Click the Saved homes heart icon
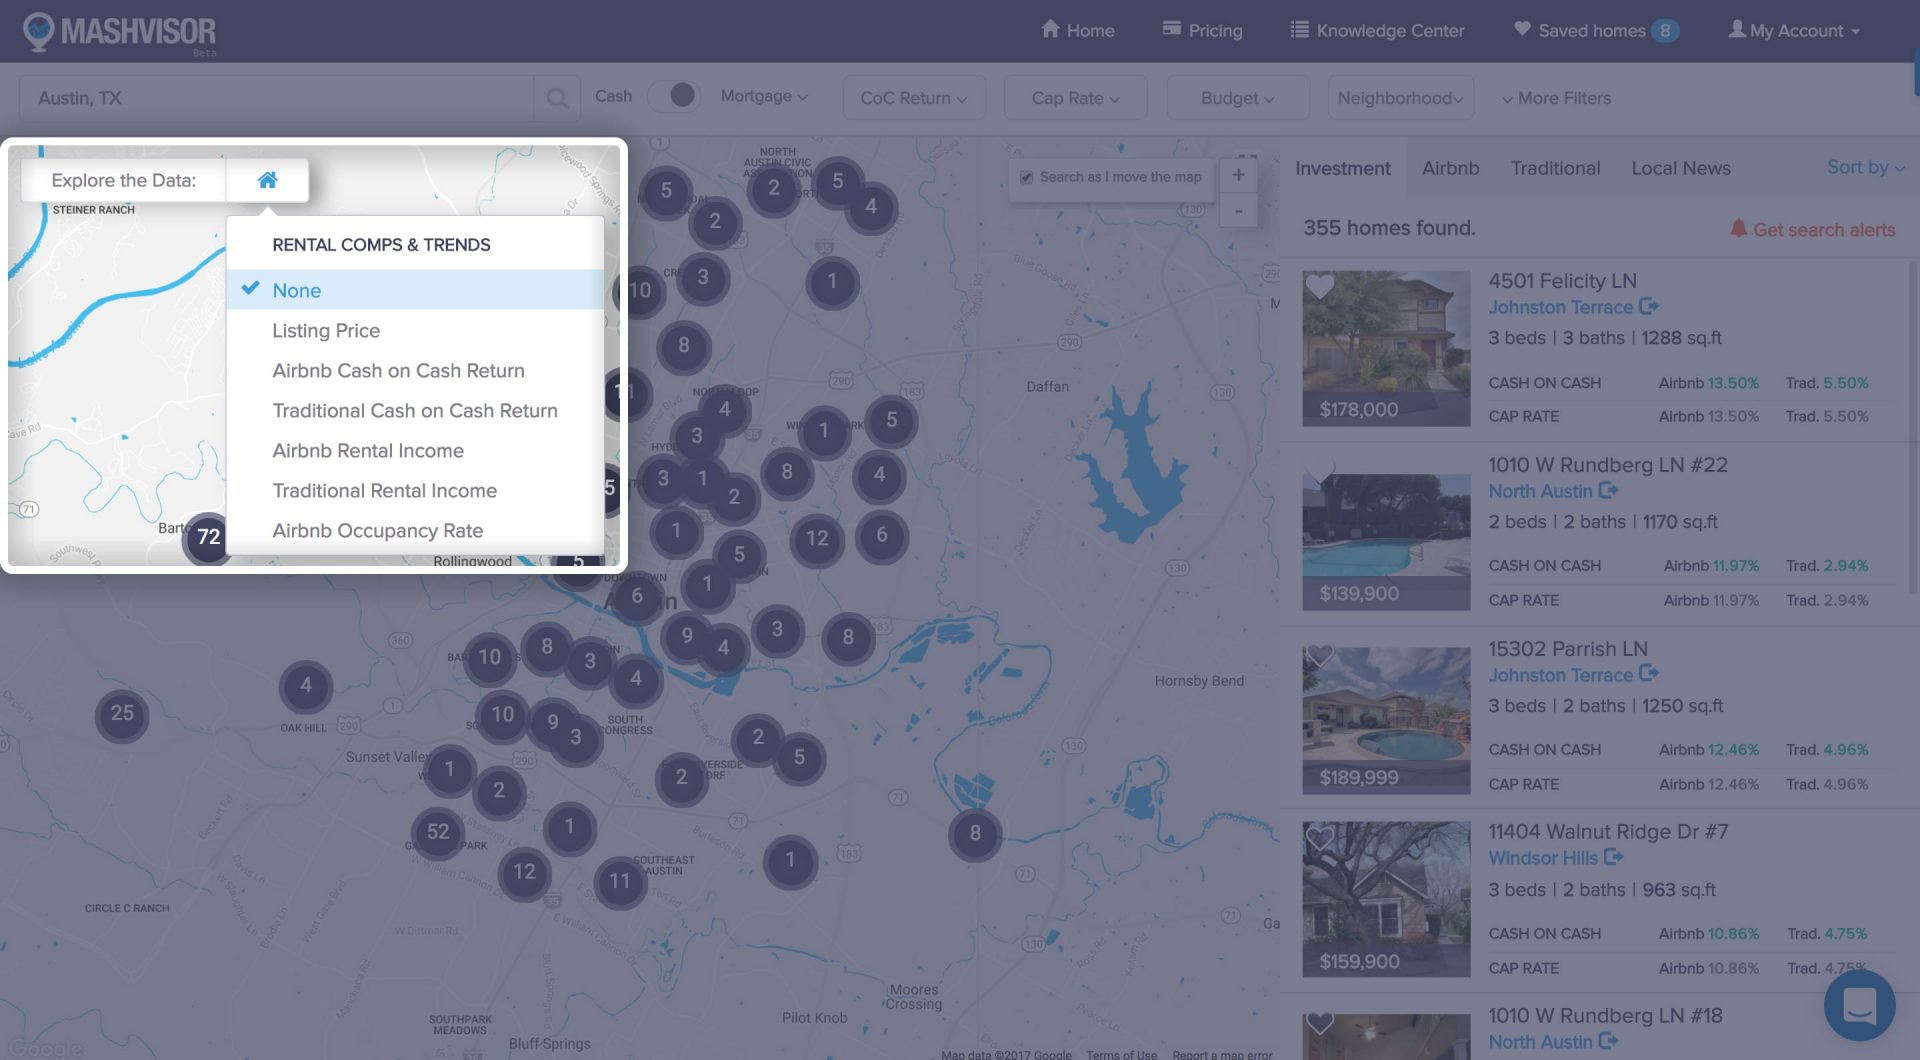1920x1060 pixels. point(1522,30)
